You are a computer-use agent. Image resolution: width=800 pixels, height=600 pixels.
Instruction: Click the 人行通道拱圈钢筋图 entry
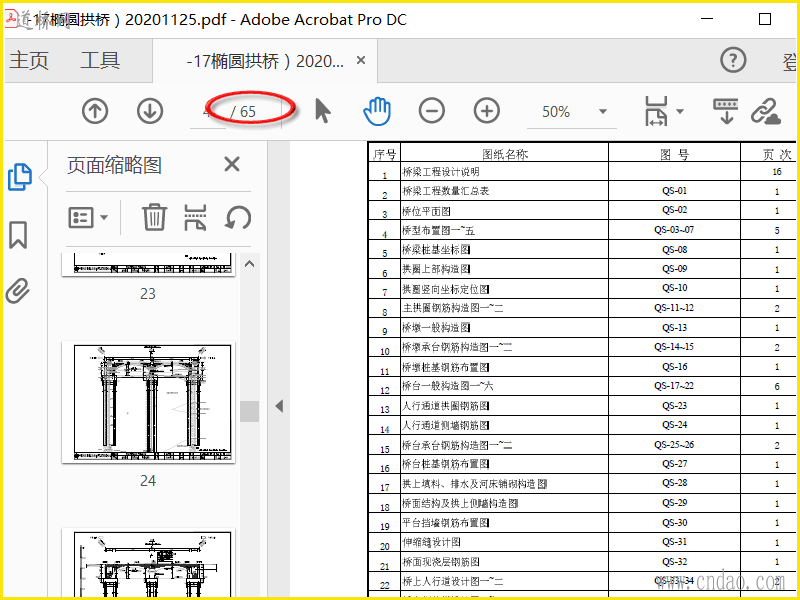(x=445, y=406)
